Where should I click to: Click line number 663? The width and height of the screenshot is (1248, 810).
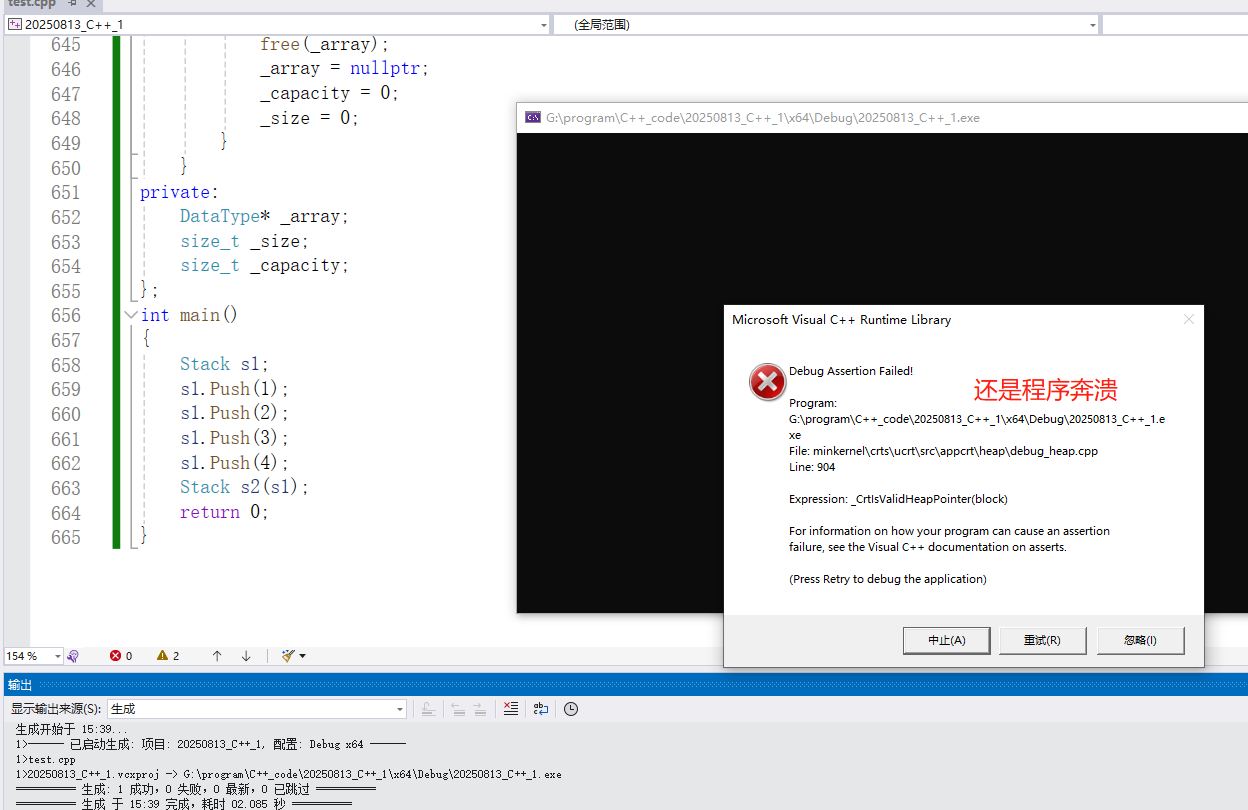click(x=66, y=487)
